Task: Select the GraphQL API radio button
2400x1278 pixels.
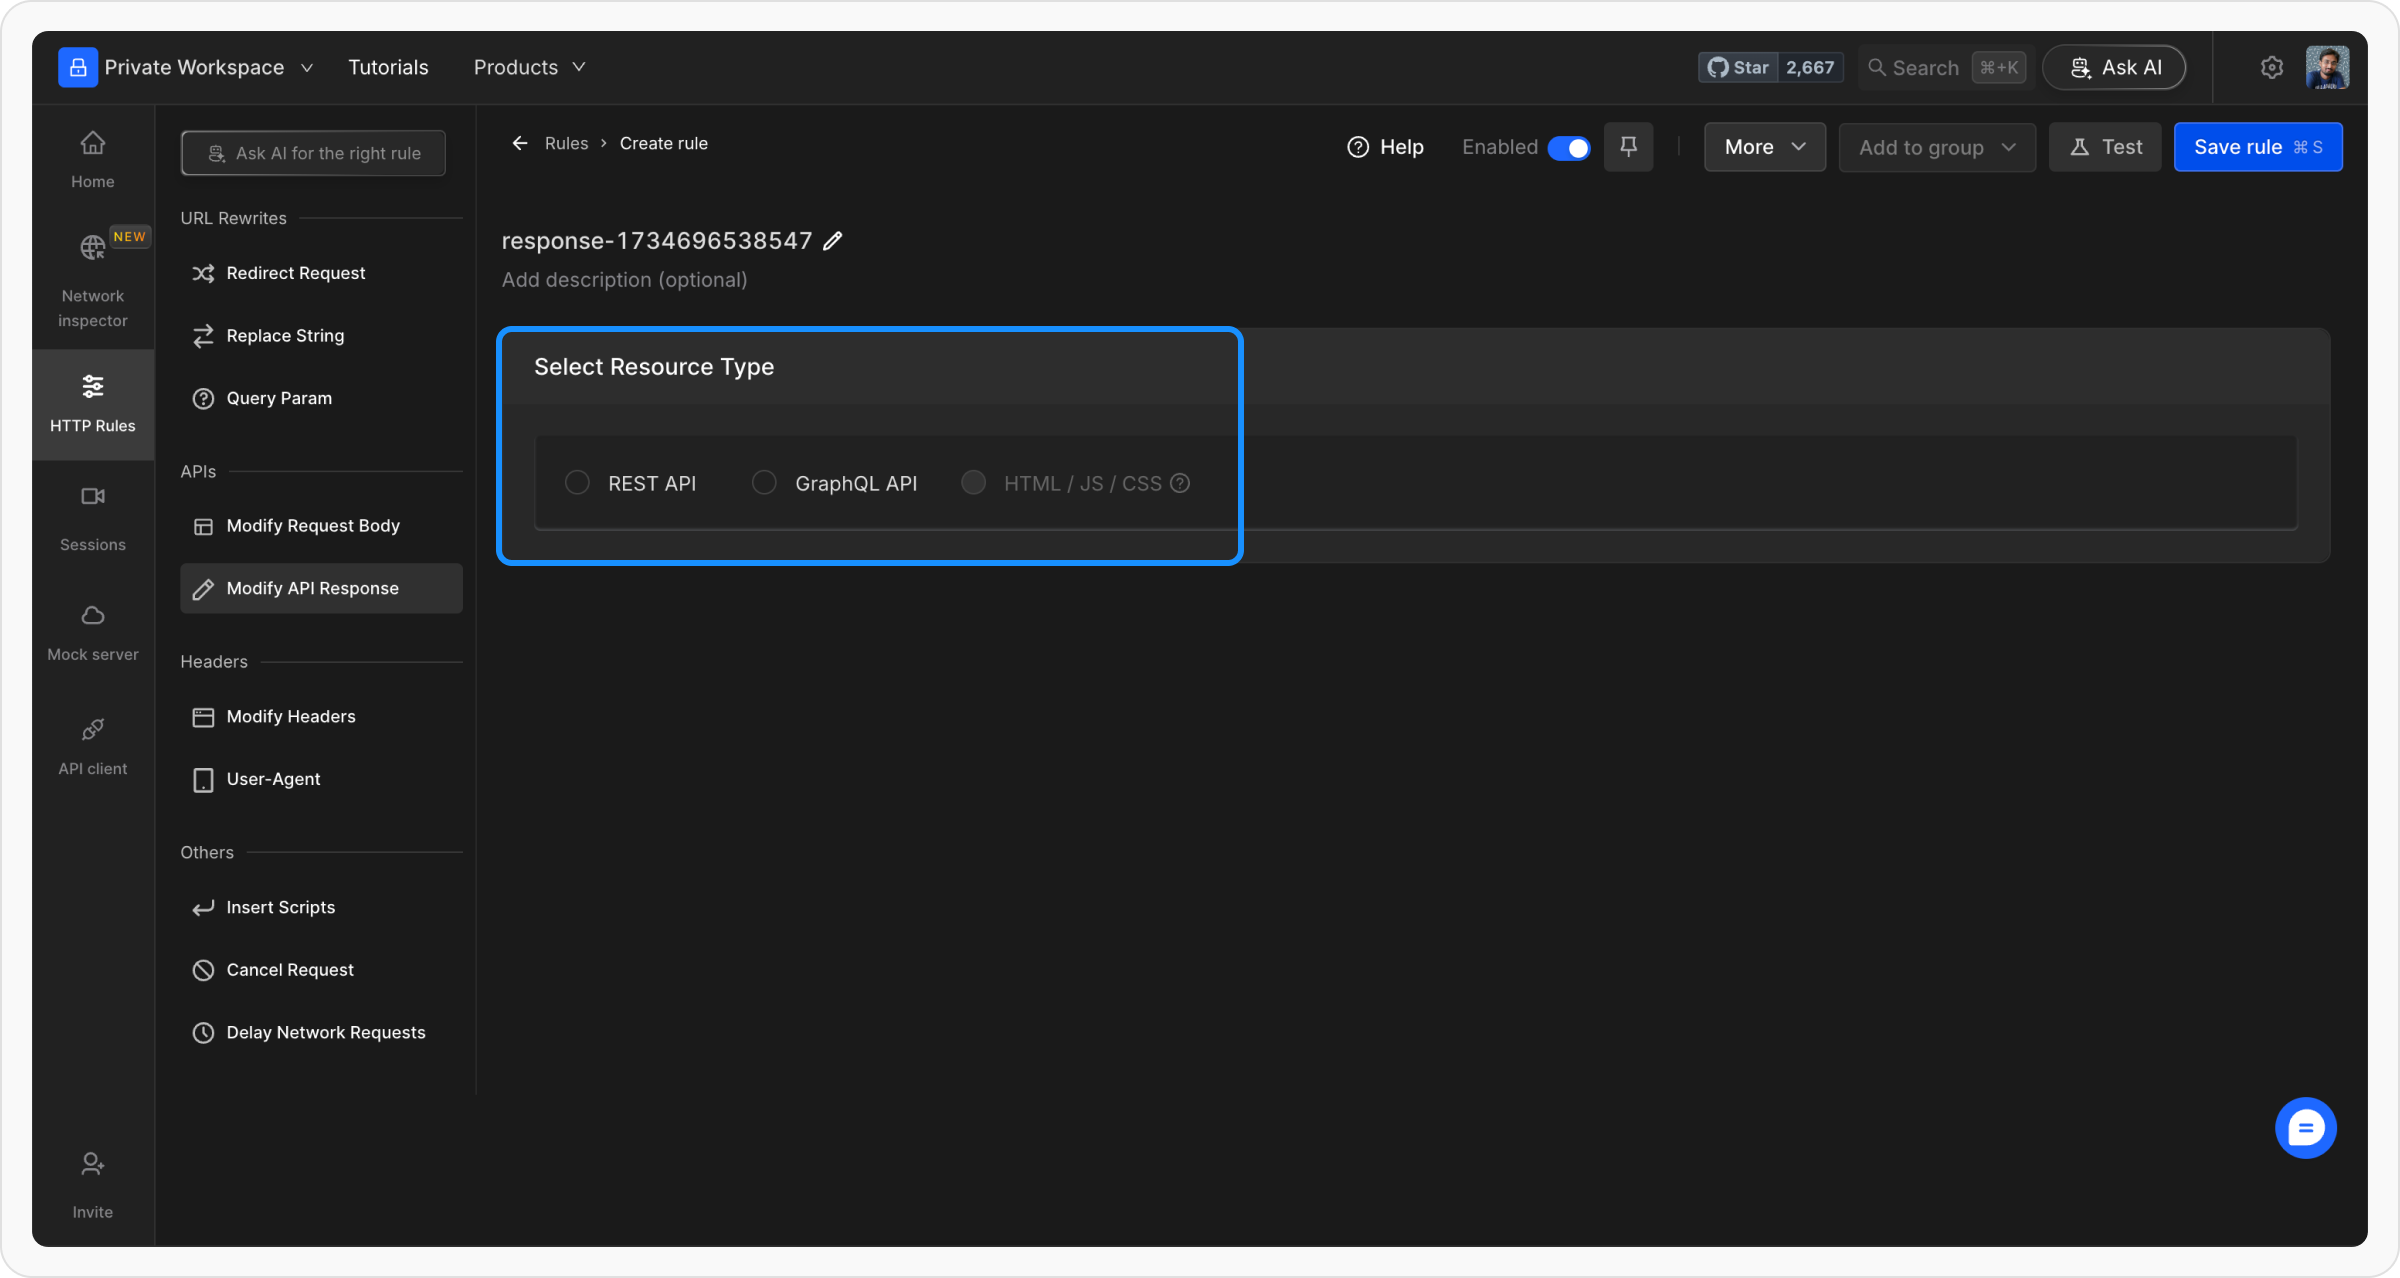Action: [764, 483]
